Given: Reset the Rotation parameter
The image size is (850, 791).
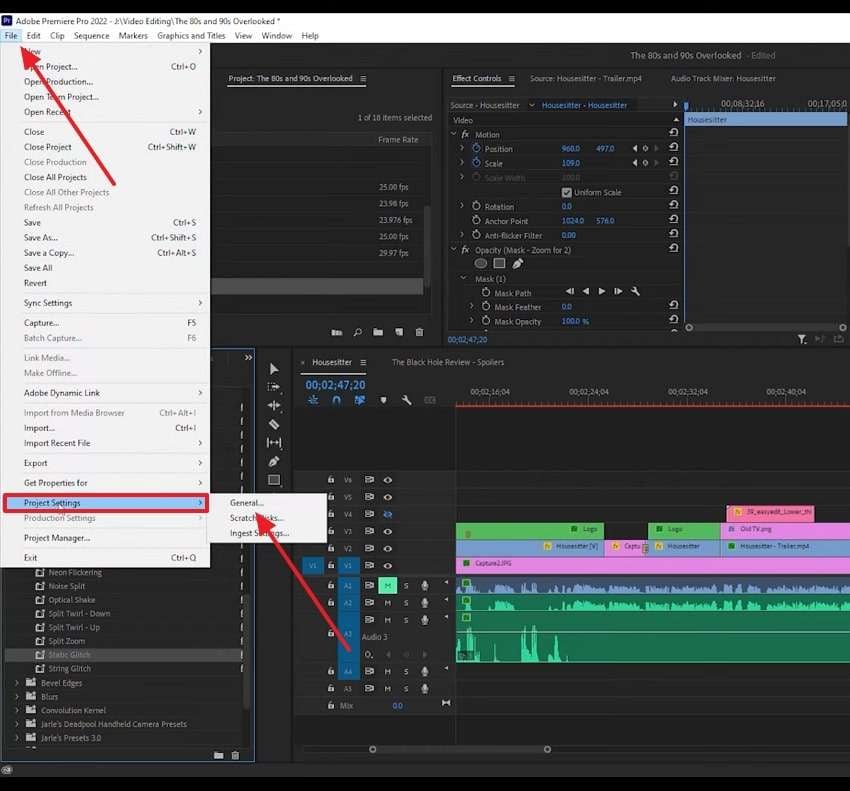Looking at the screenshot, I should point(673,204).
